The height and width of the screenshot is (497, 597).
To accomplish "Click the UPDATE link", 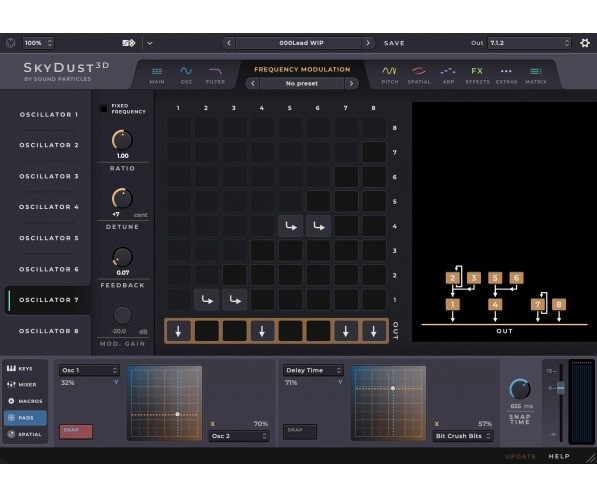I will [520, 456].
